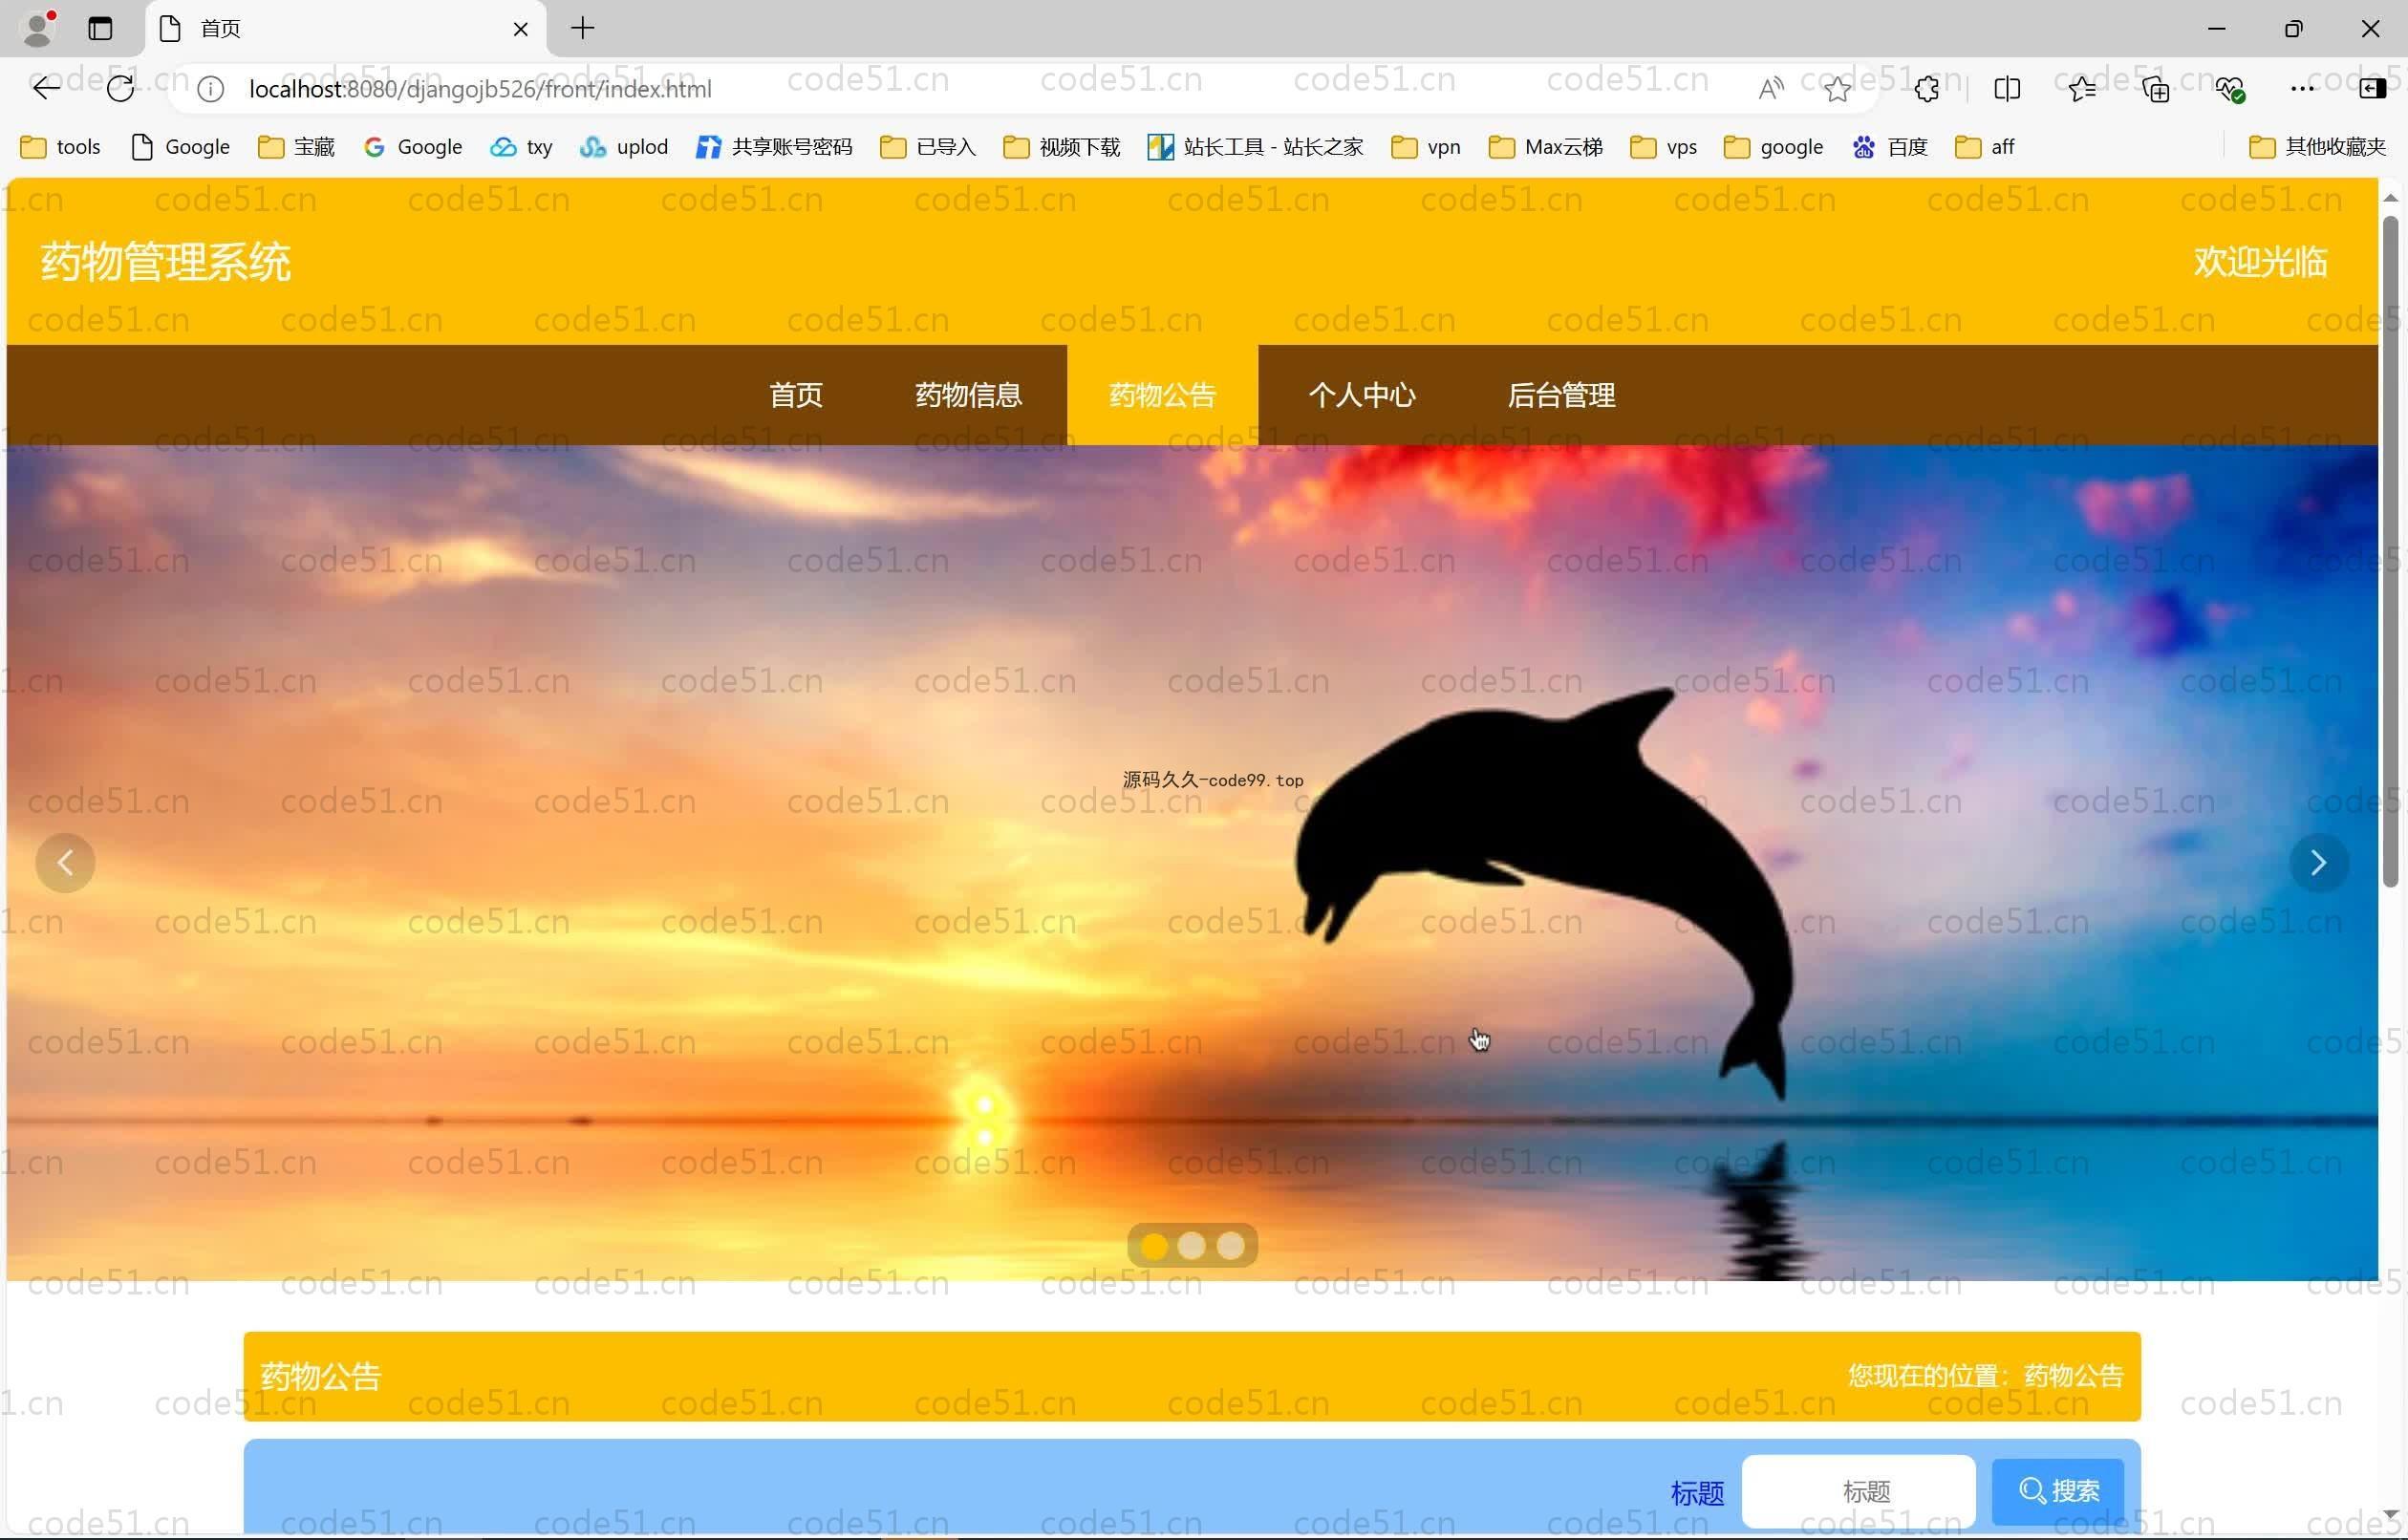2408x1540 pixels.
Task: Select the second carousel indicator dot
Action: click(x=1191, y=1246)
